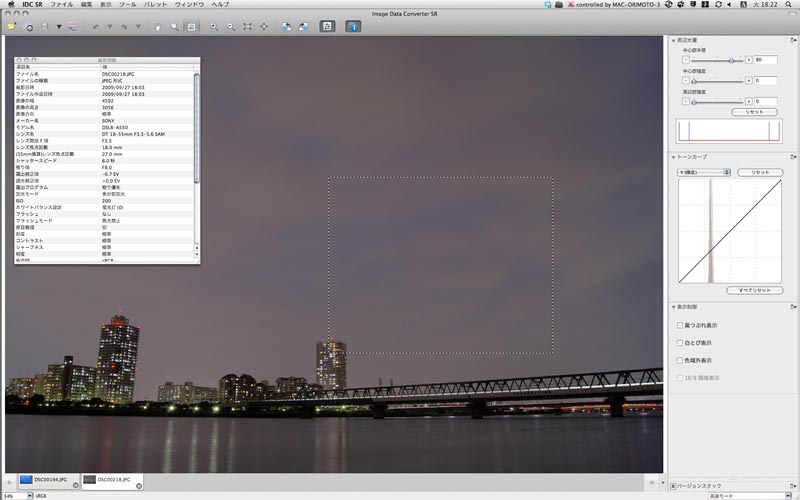Open the パレット menu

(155, 4)
